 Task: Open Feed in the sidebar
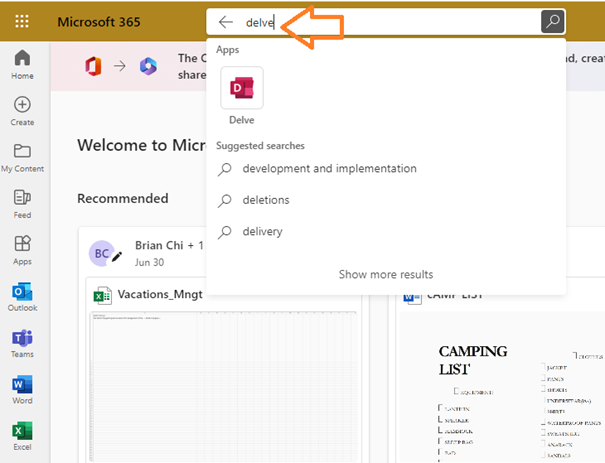click(22, 204)
